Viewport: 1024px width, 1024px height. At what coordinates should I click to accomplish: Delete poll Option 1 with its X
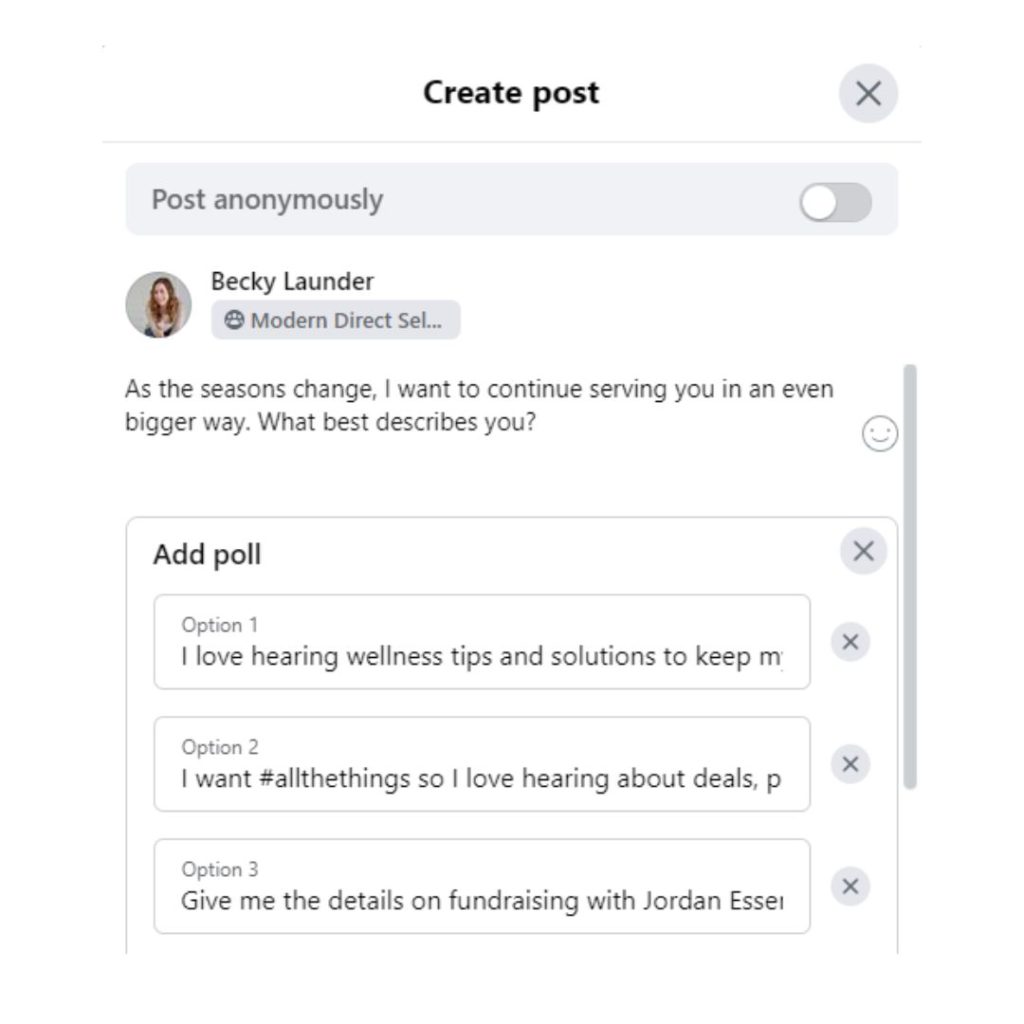click(850, 642)
